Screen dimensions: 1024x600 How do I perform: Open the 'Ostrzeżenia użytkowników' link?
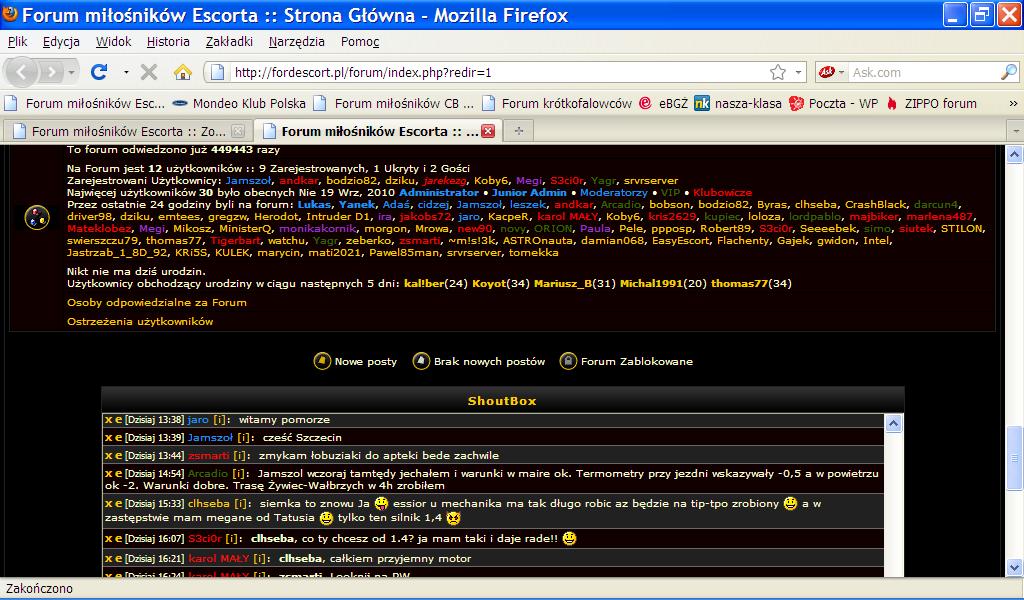[140, 321]
